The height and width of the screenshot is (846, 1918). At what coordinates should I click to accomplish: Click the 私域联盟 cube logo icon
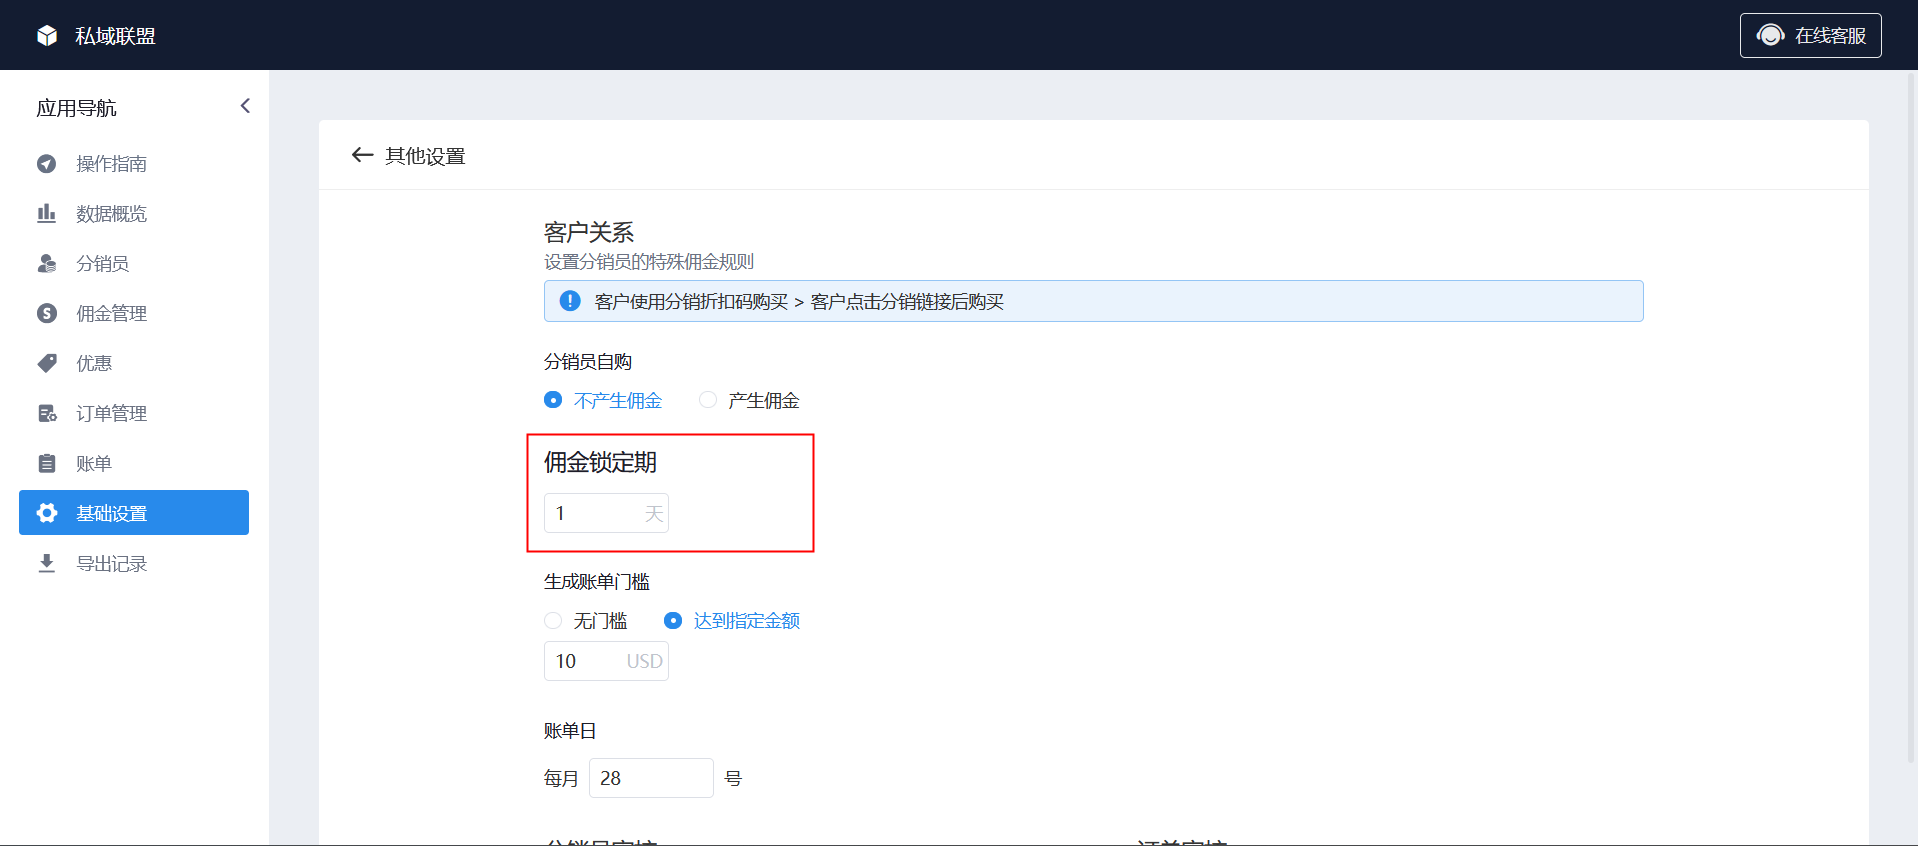(47, 36)
